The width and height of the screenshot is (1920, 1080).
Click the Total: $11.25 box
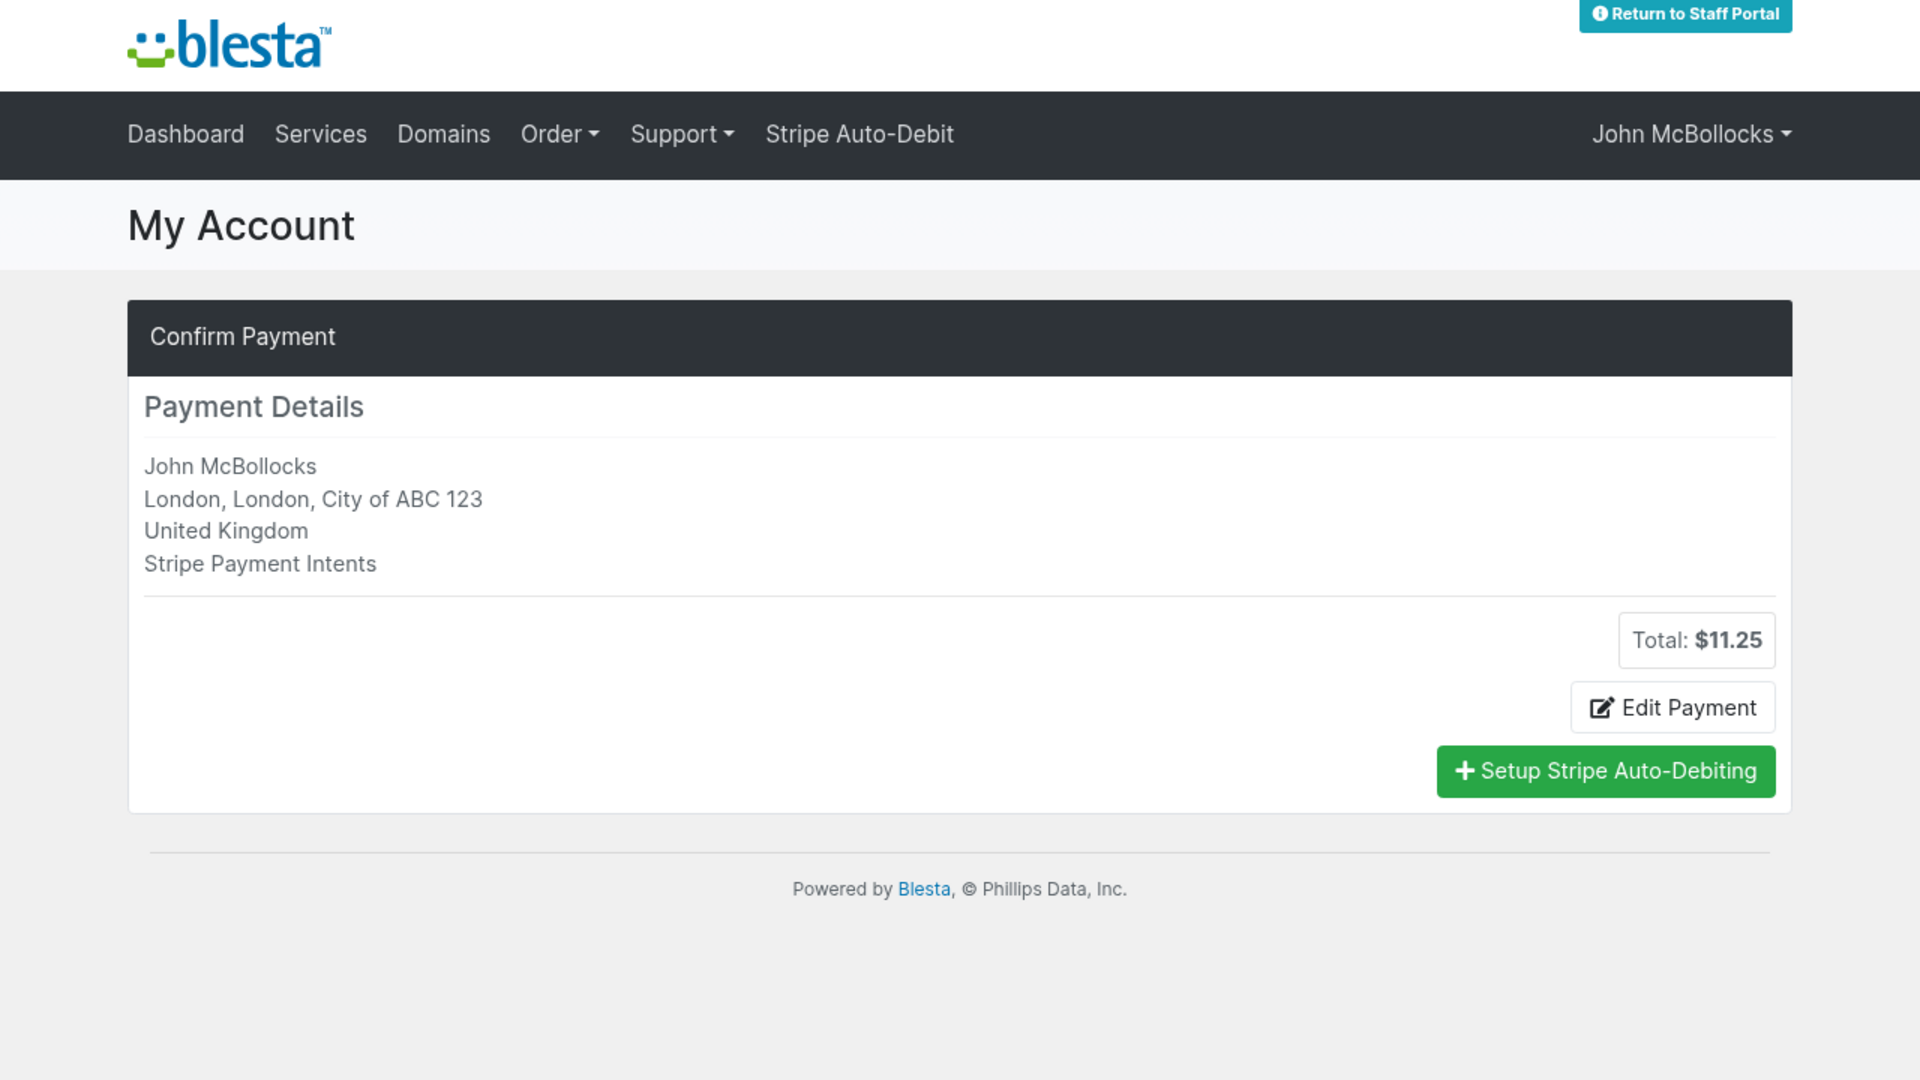pyautogui.click(x=1697, y=640)
